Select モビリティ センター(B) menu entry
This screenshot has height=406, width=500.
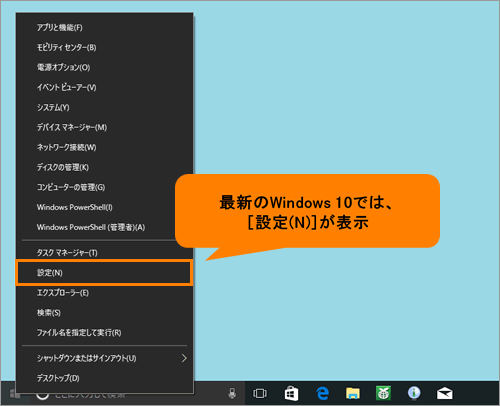104,47
